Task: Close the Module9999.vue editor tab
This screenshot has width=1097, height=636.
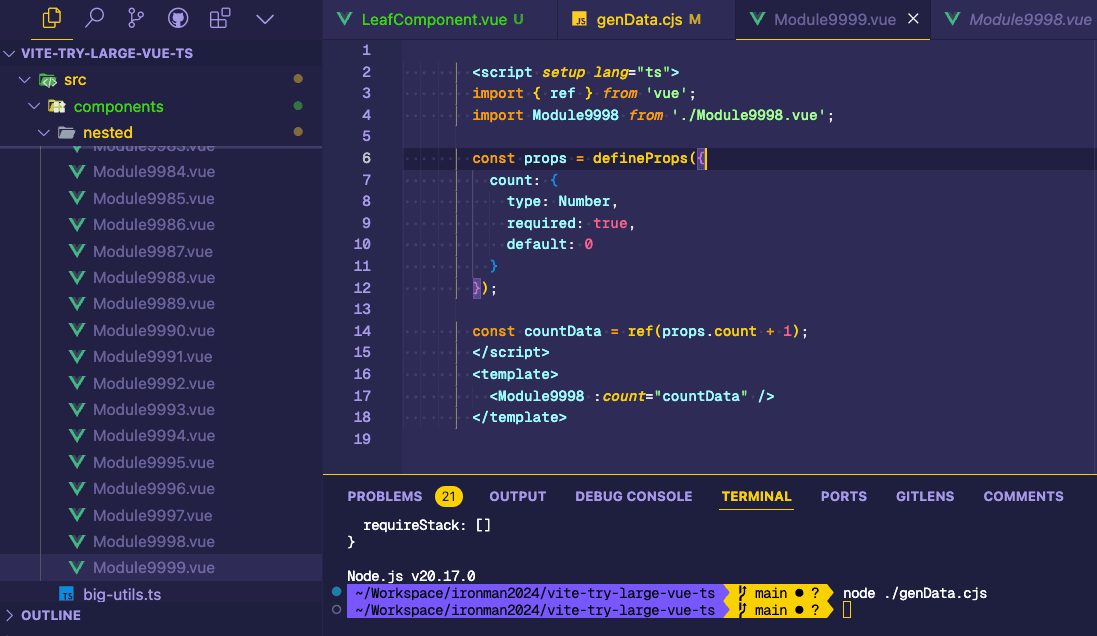Action: [912, 19]
